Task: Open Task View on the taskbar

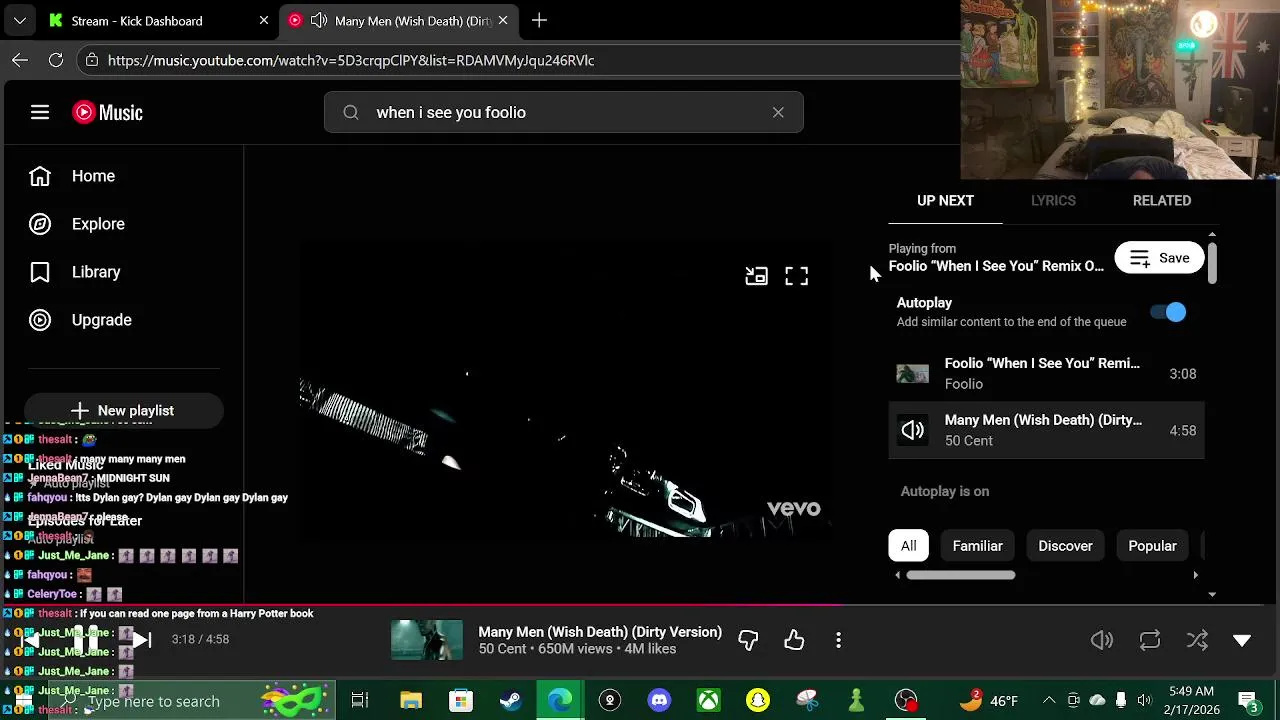Action: tap(360, 701)
